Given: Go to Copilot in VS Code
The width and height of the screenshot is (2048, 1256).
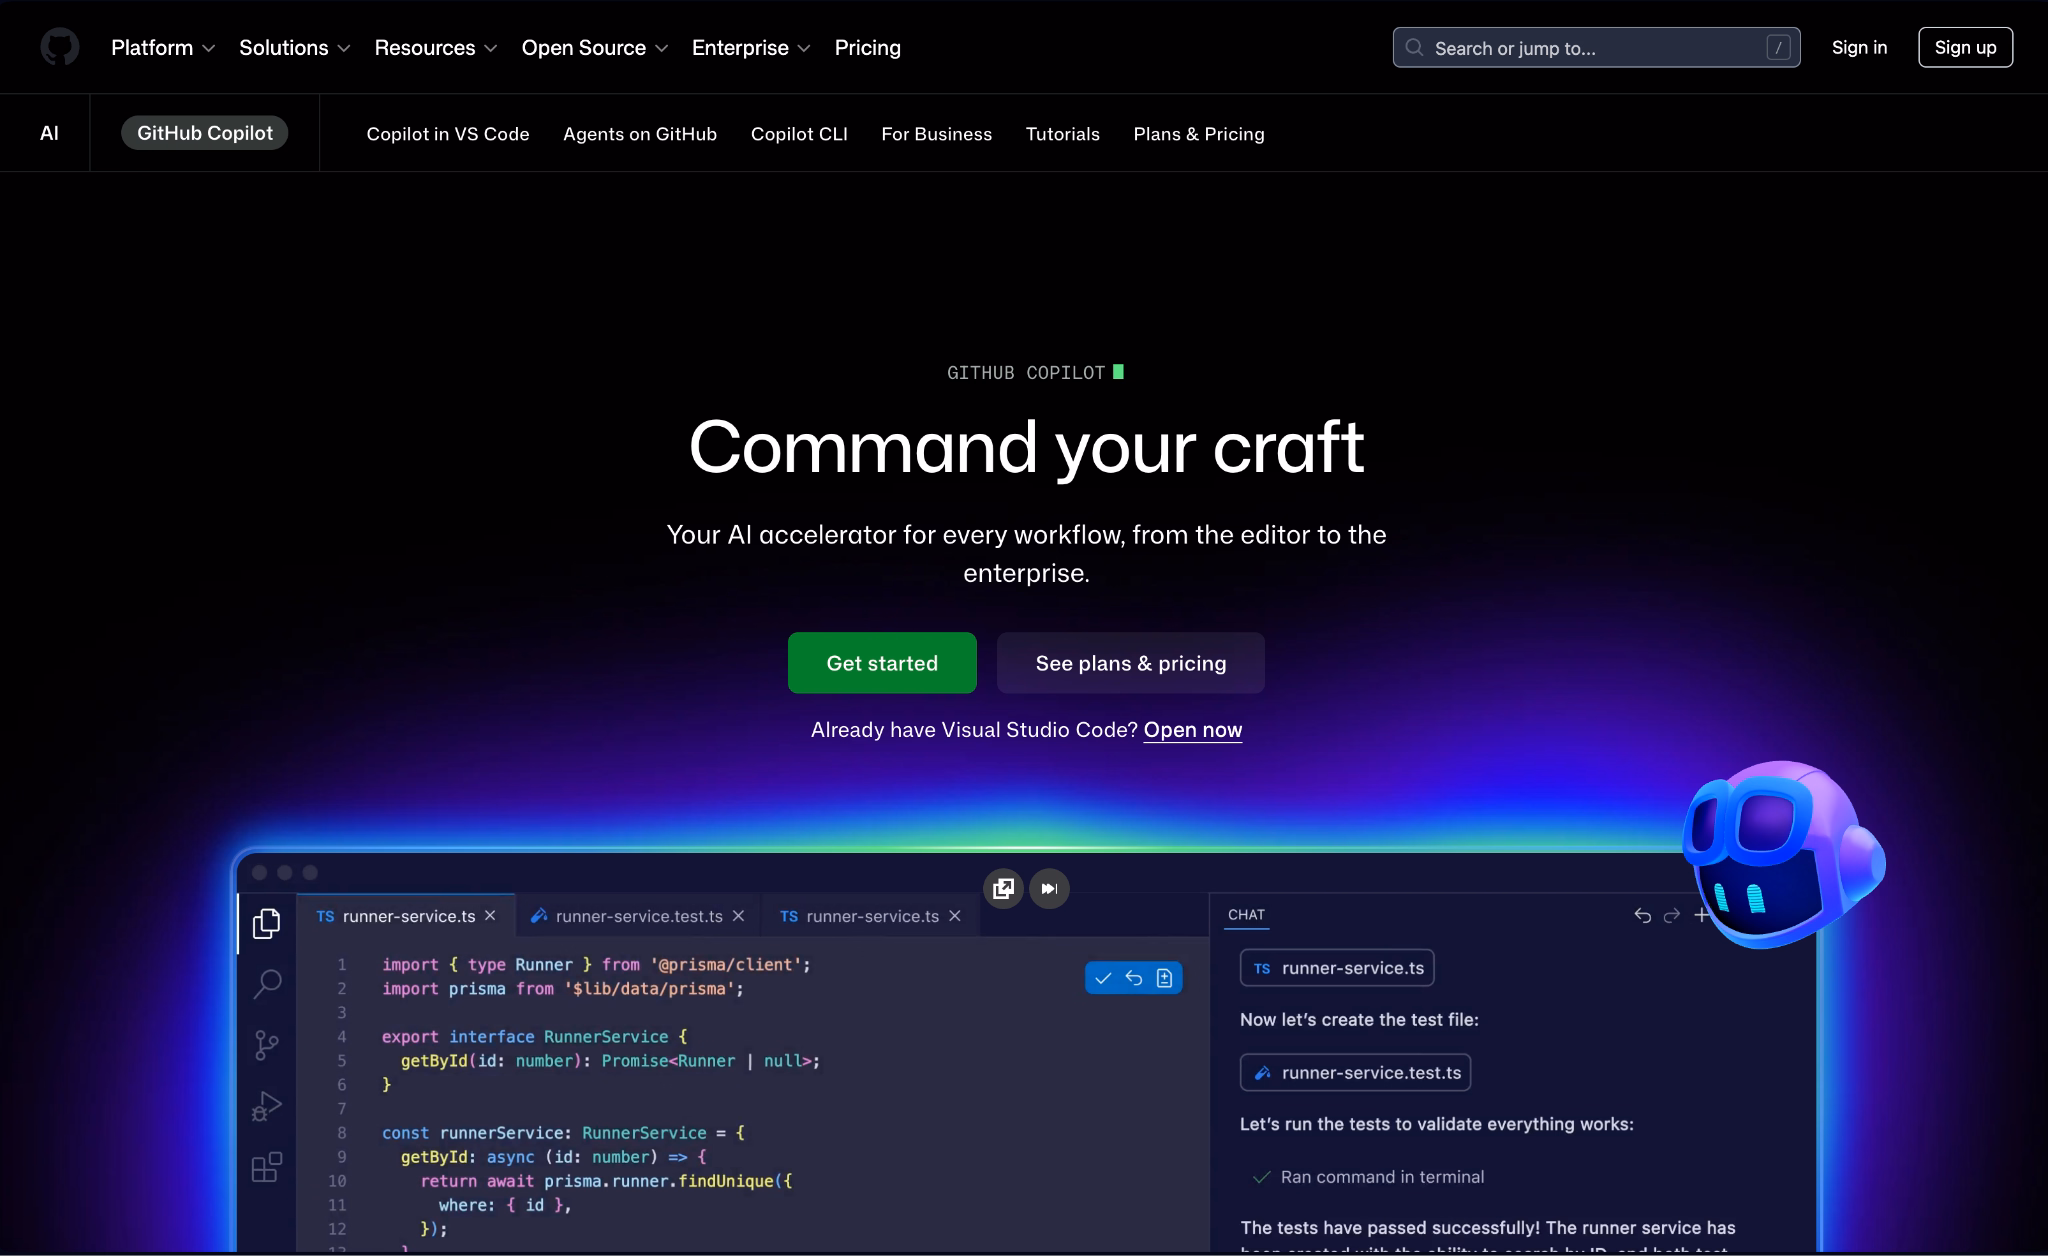Looking at the screenshot, I should [448, 134].
